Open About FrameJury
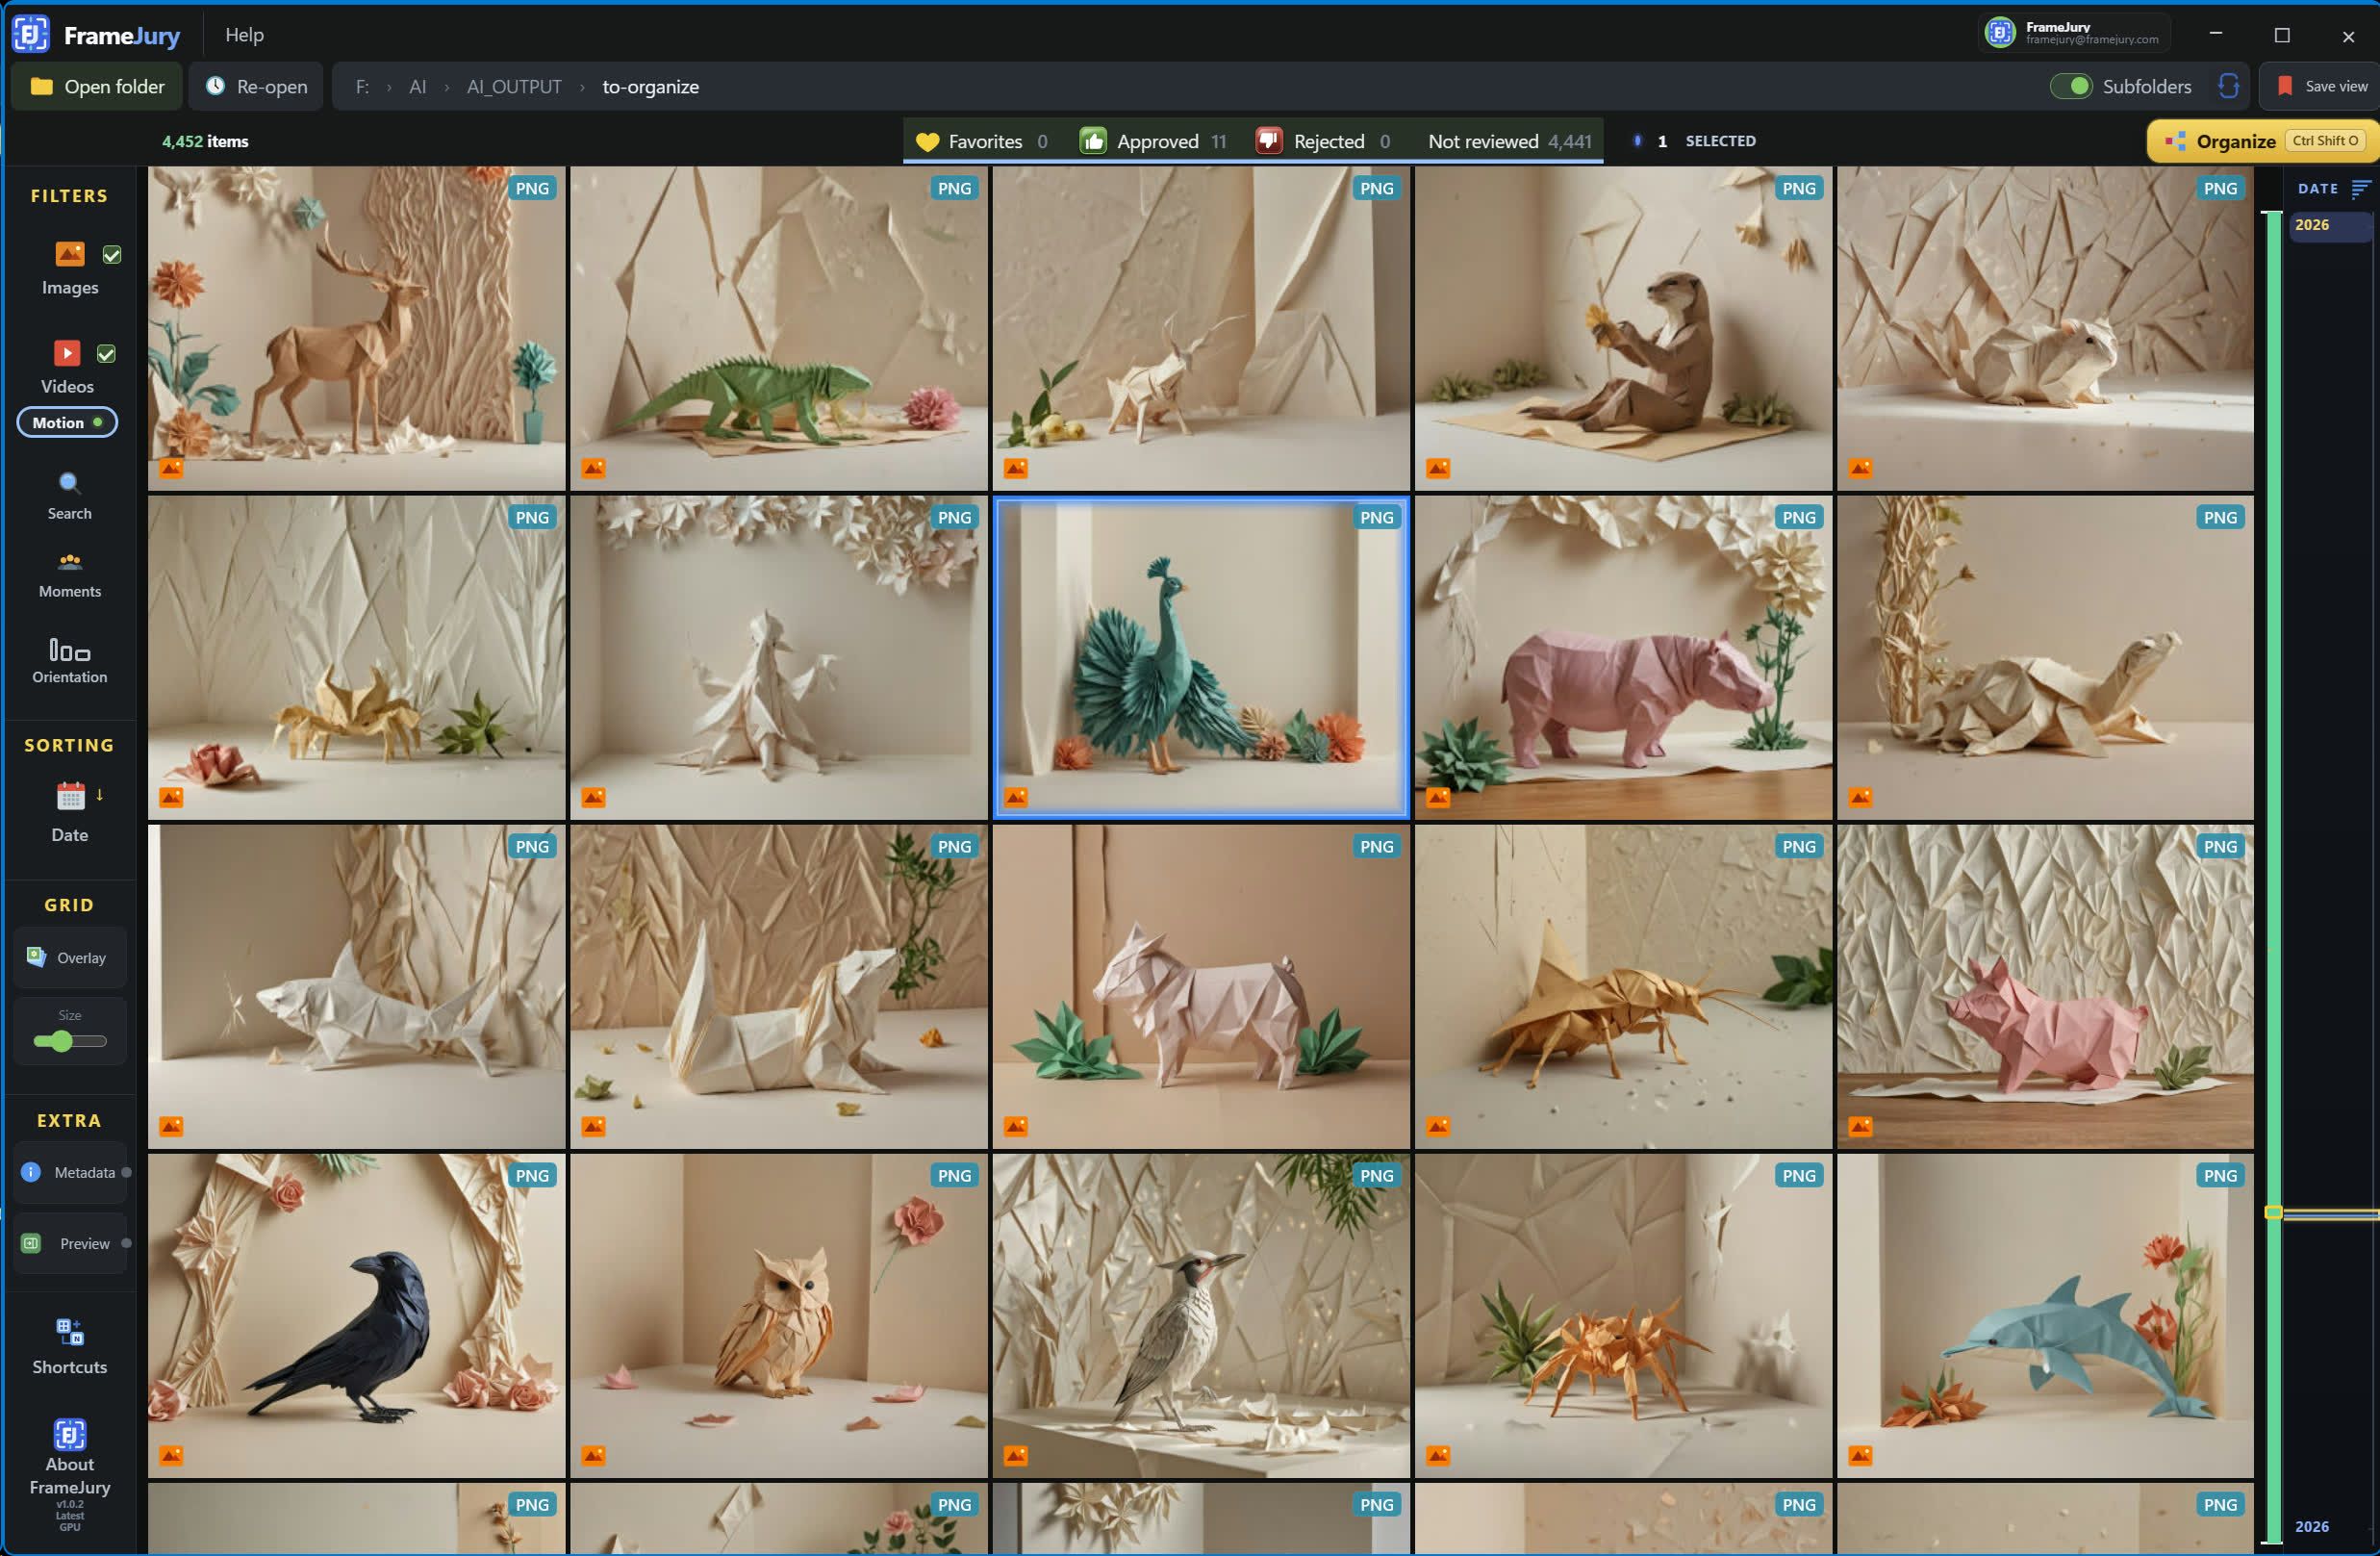This screenshot has width=2380, height=1556. click(69, 1474)
